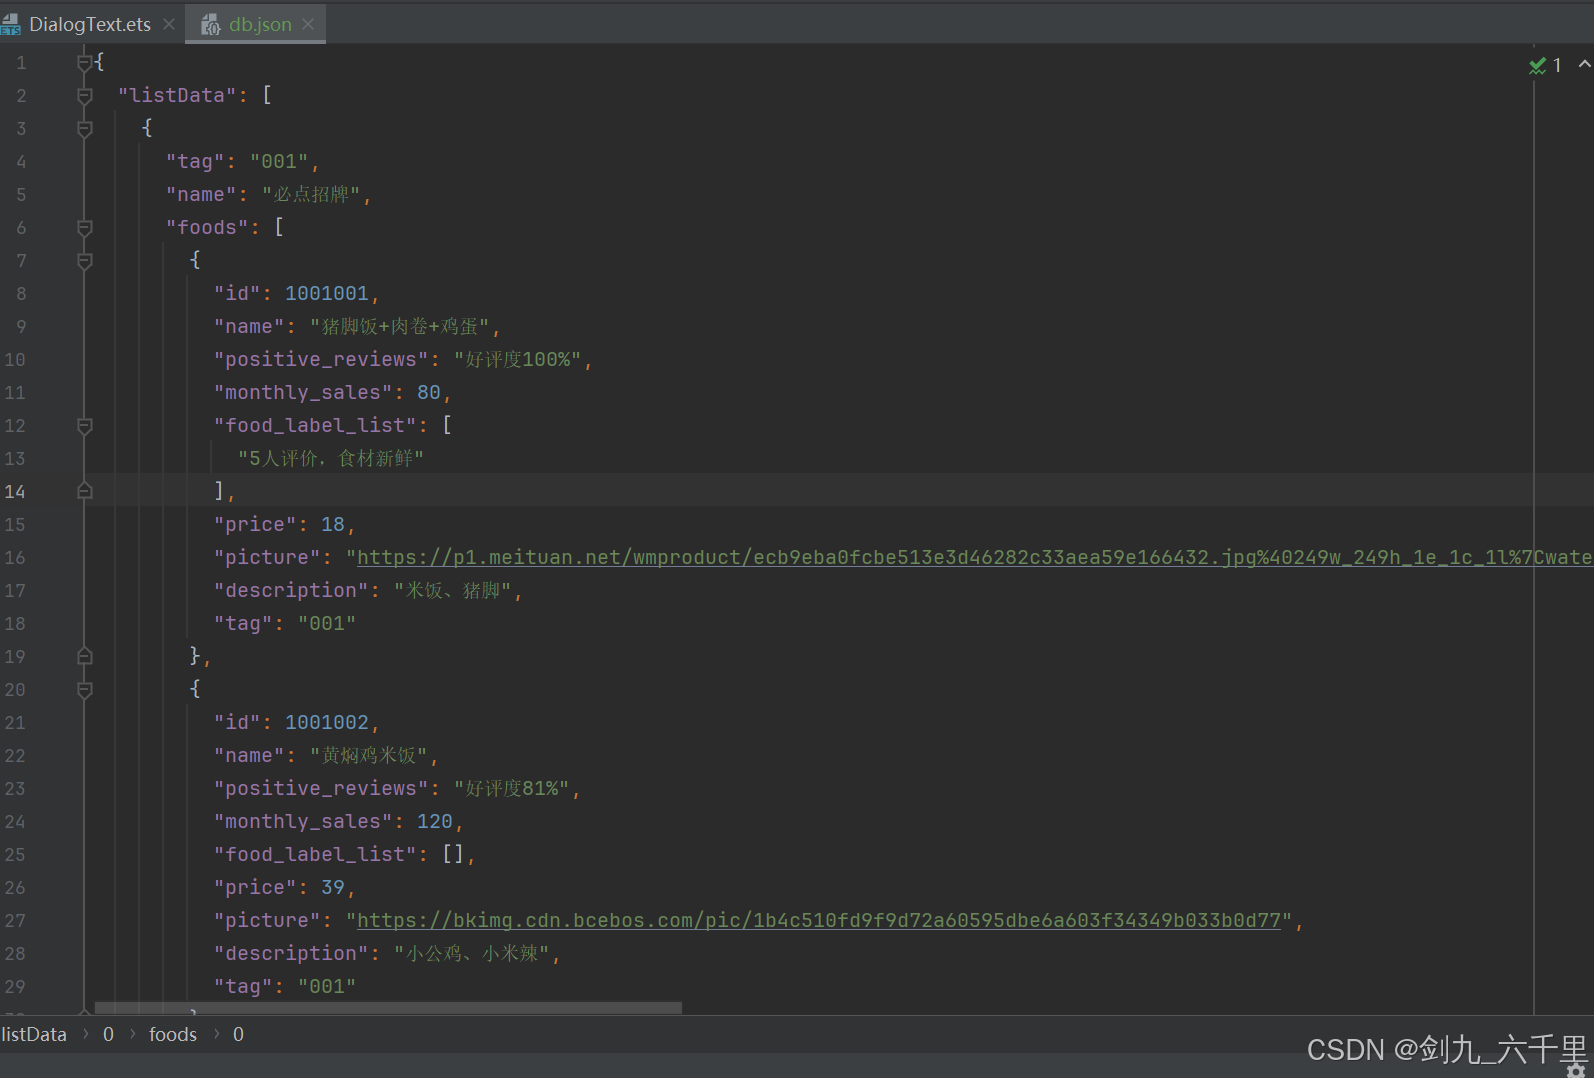Click the id value 1001001
1594x1078 pixels.
327,294
